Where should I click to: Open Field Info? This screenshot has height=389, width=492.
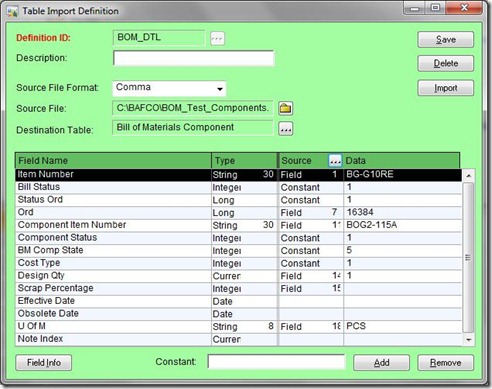[x=44, y=363]
